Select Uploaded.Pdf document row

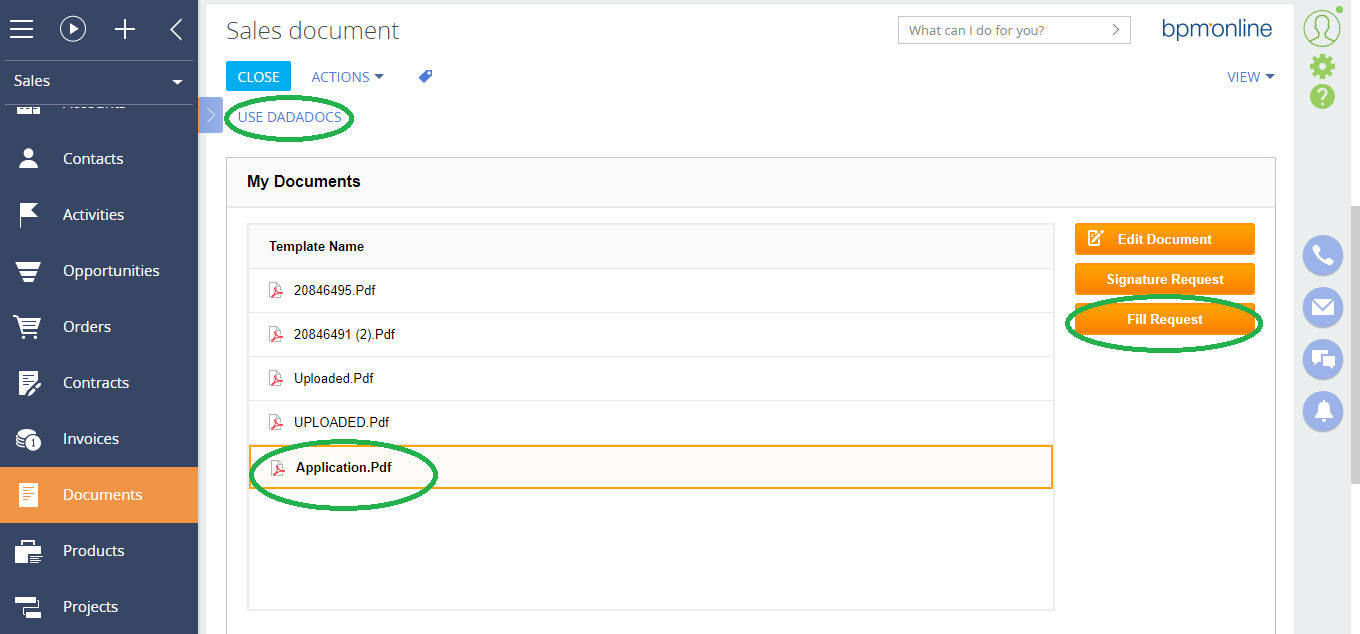tap(650, 378)
